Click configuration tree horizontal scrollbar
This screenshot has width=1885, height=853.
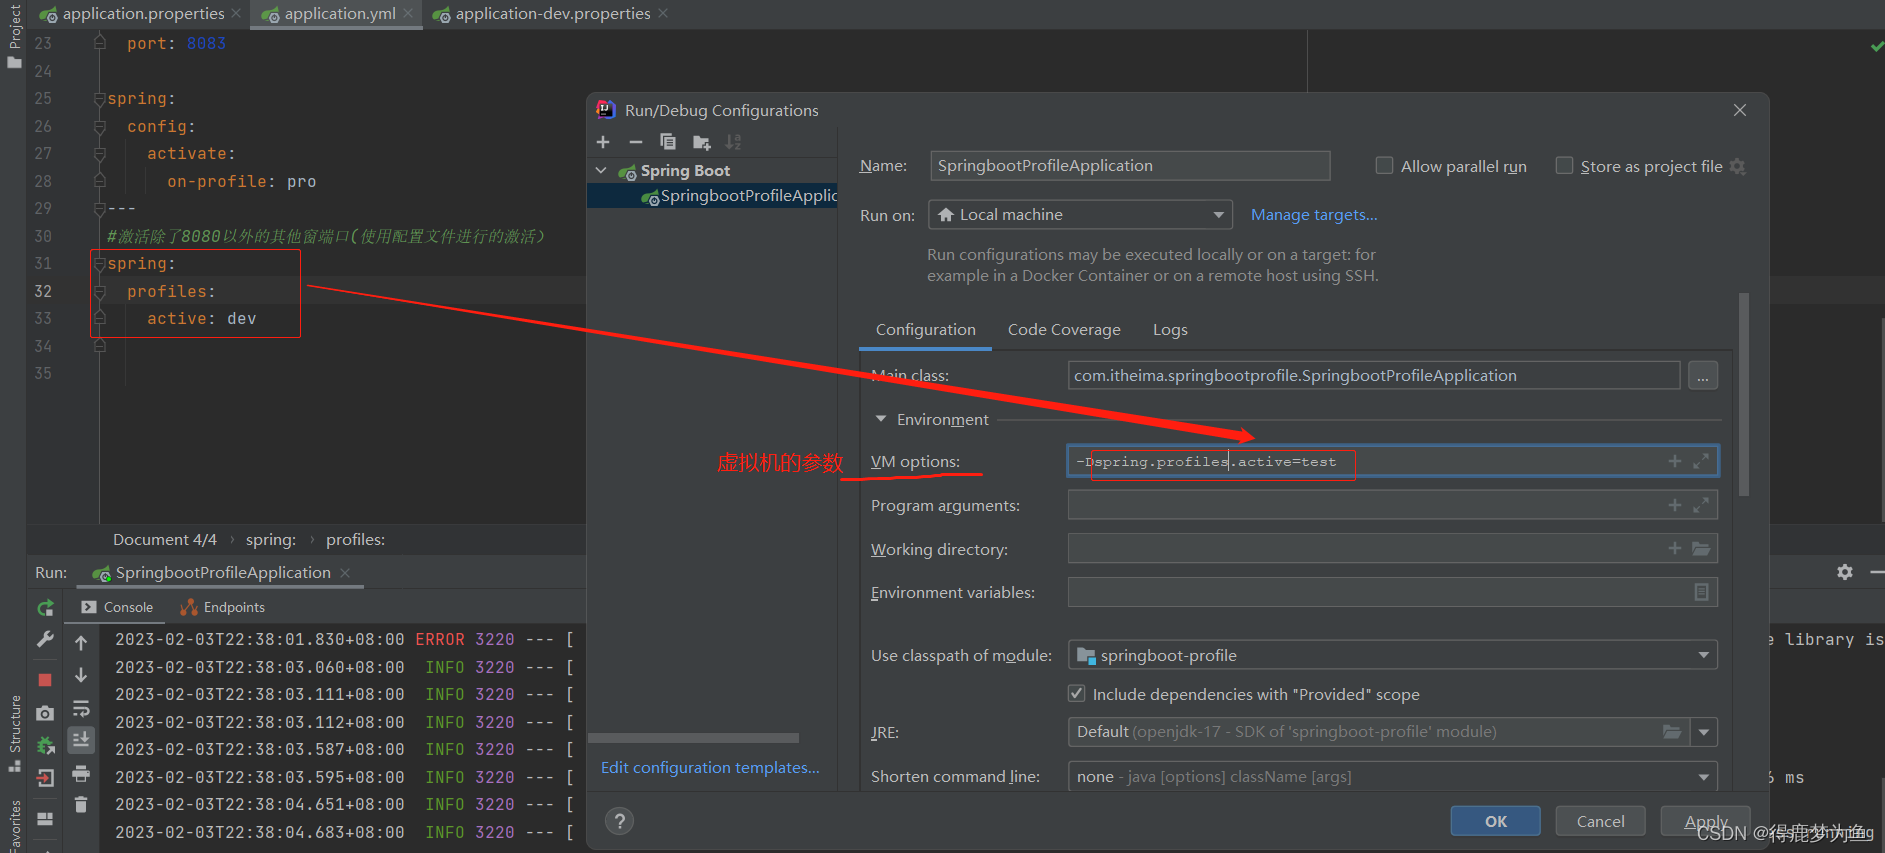click(x=694, y=738)
